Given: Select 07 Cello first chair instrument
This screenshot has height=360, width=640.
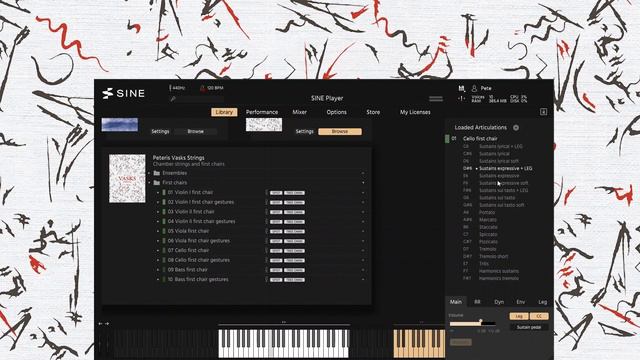Looking at the screenshot, I should coord(188,250).
